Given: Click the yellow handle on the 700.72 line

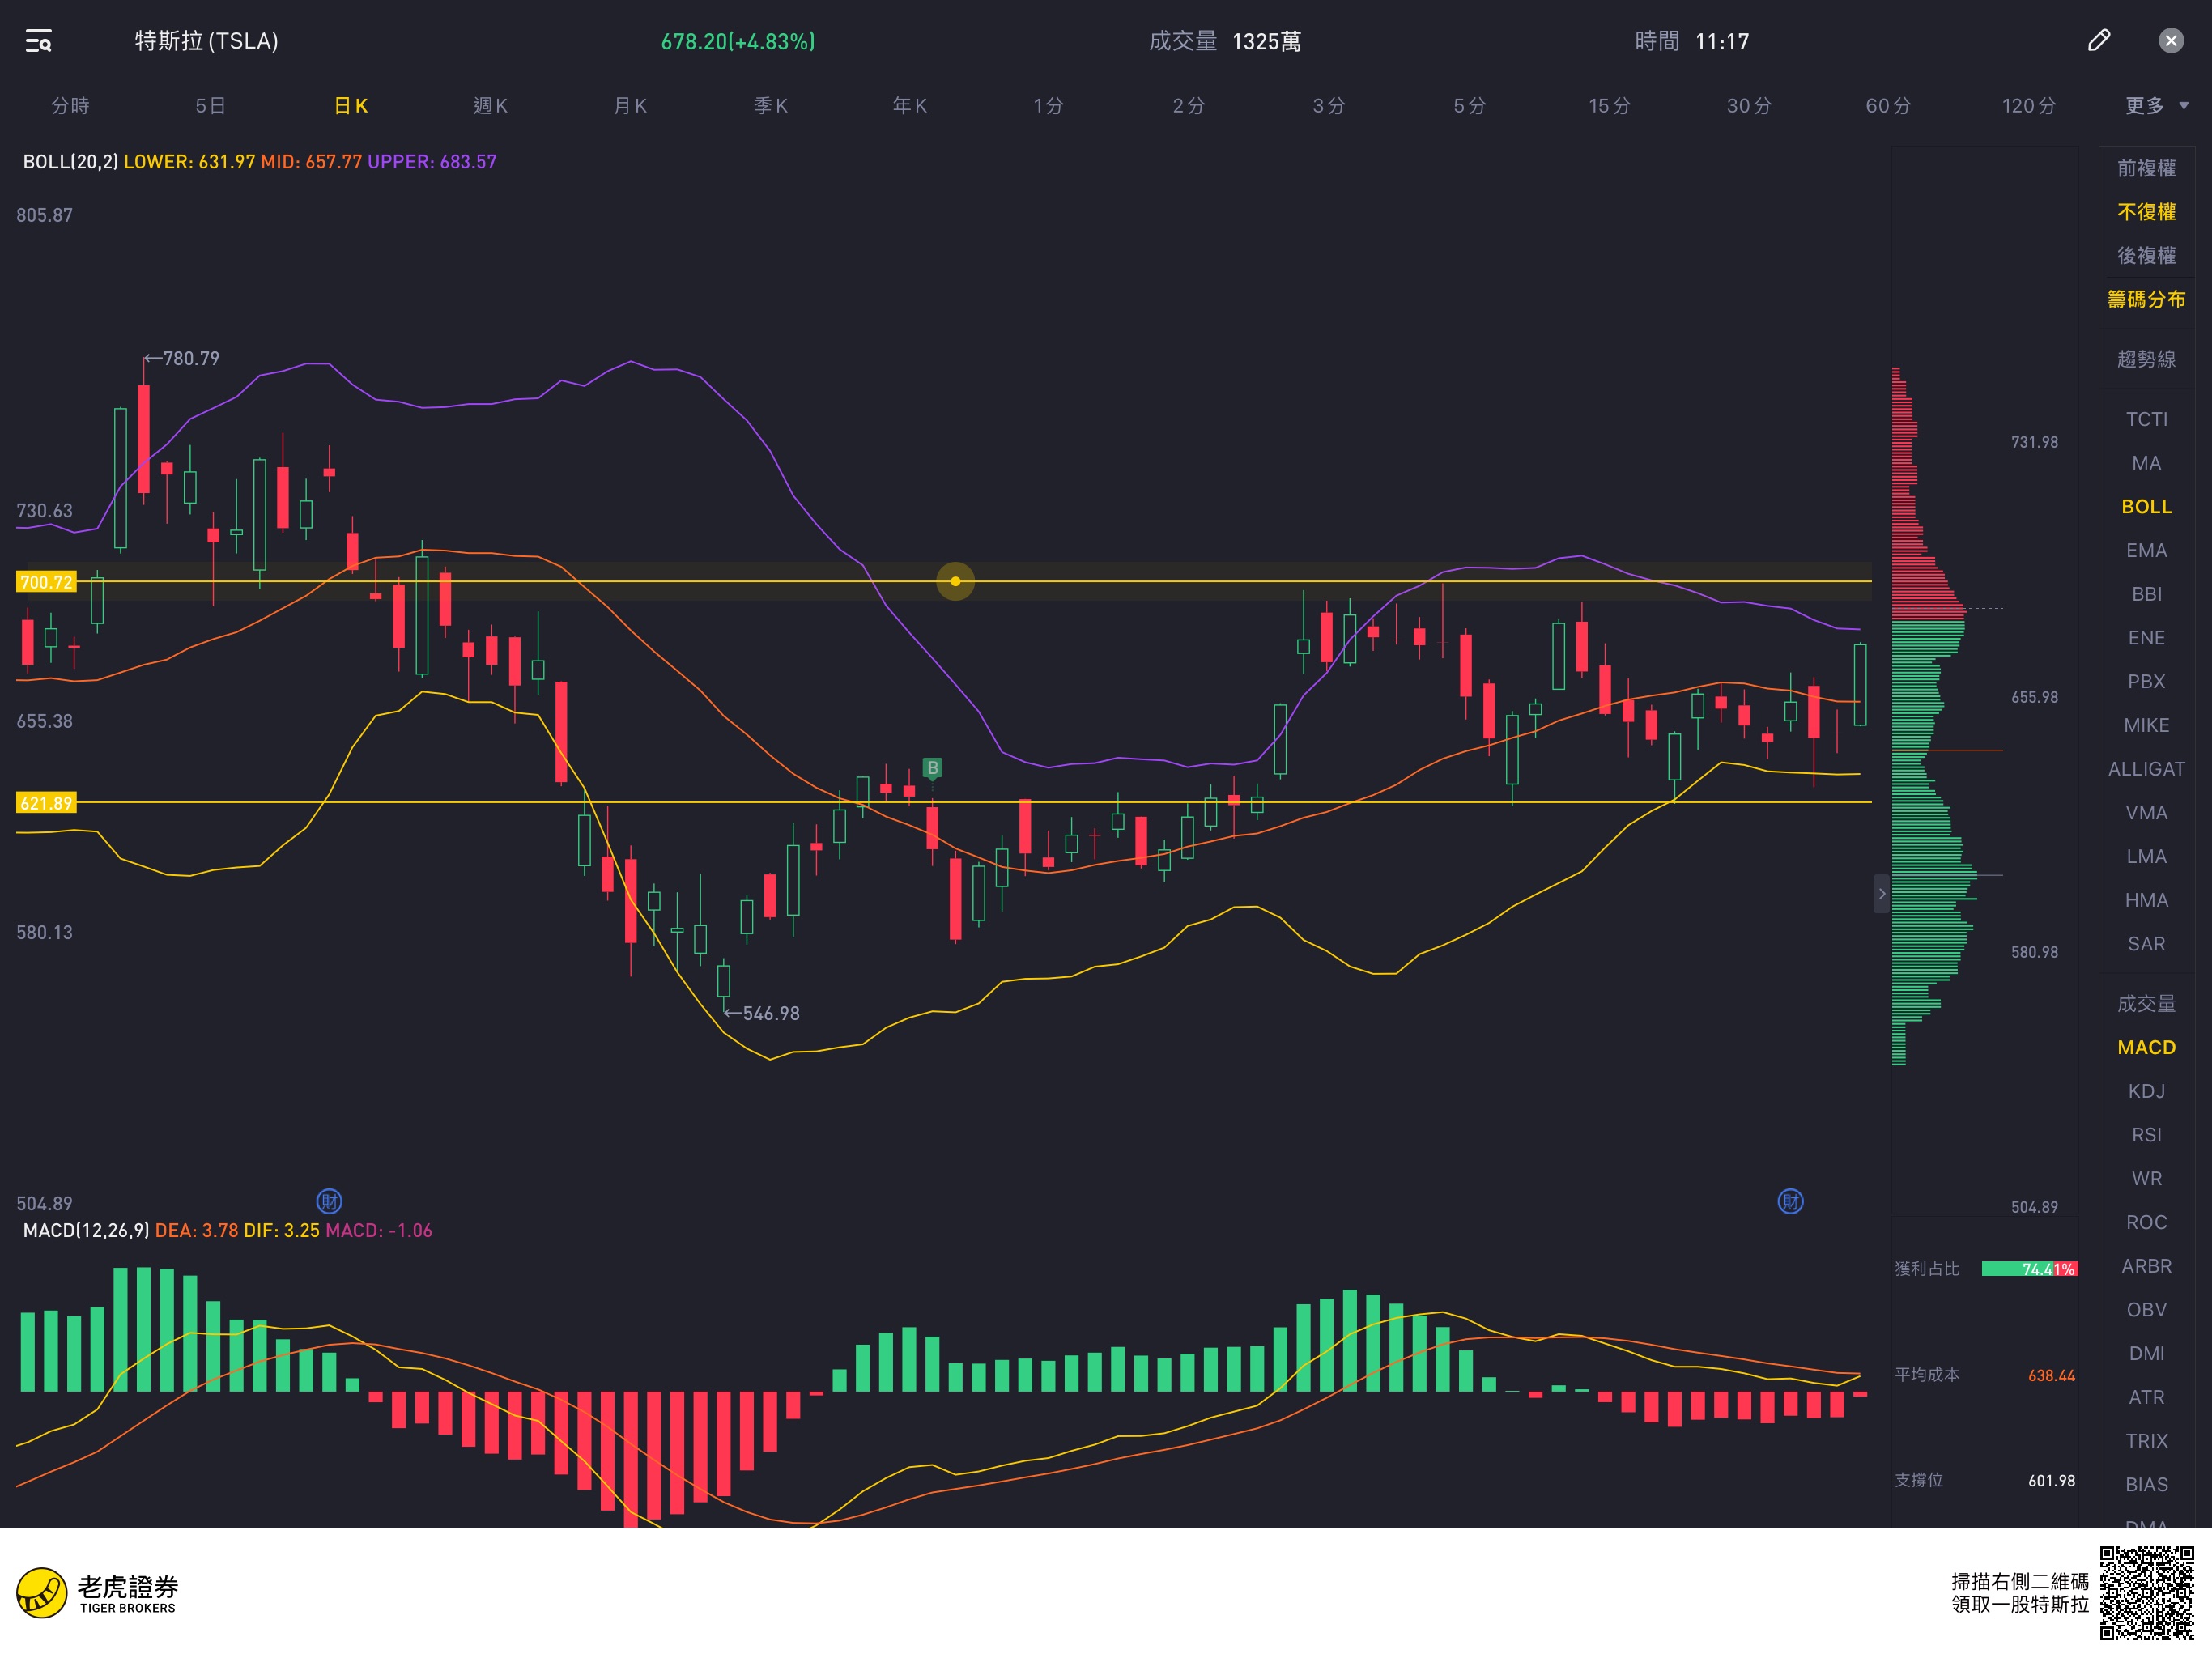Looking at the screenshot, I should [x=955, y=581].
